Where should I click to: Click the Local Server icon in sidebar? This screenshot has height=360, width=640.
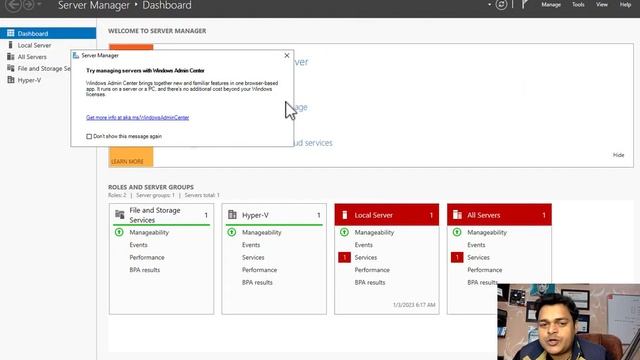[x=11, y=45]
